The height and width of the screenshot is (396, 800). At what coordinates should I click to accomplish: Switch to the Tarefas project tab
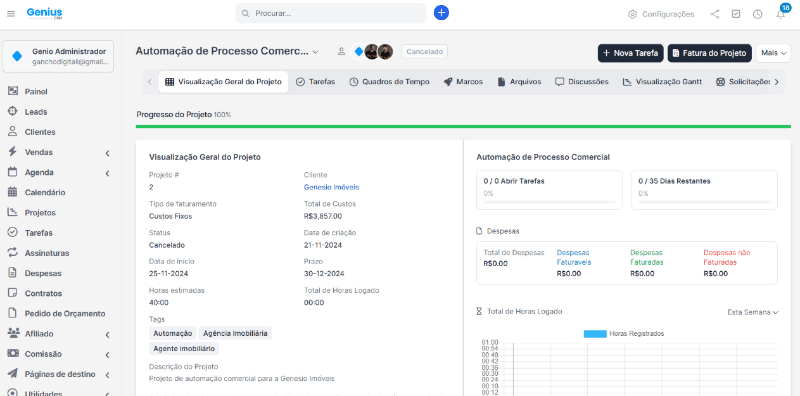click(x=316, y=82)
